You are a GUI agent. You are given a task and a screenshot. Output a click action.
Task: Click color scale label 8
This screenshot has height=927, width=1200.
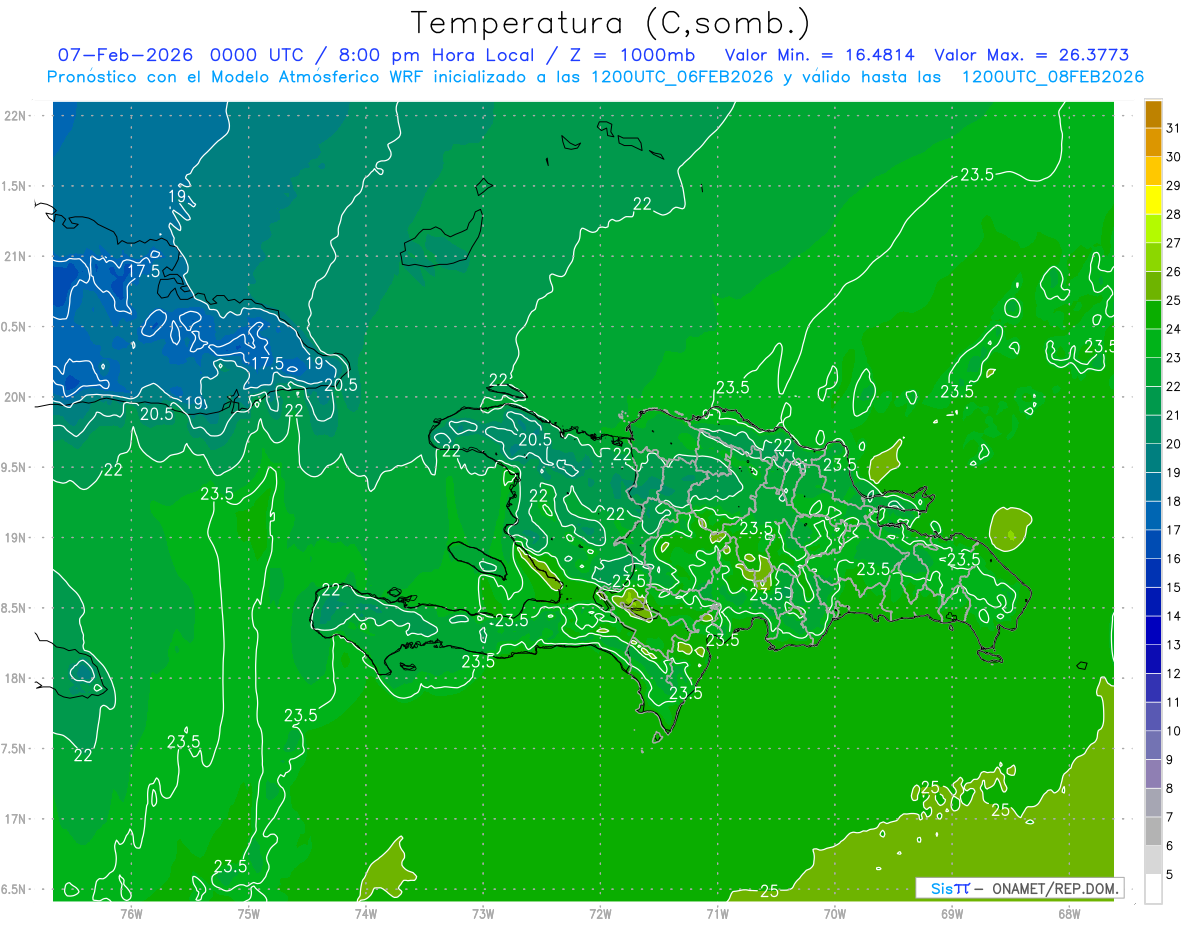point(1169,789)
